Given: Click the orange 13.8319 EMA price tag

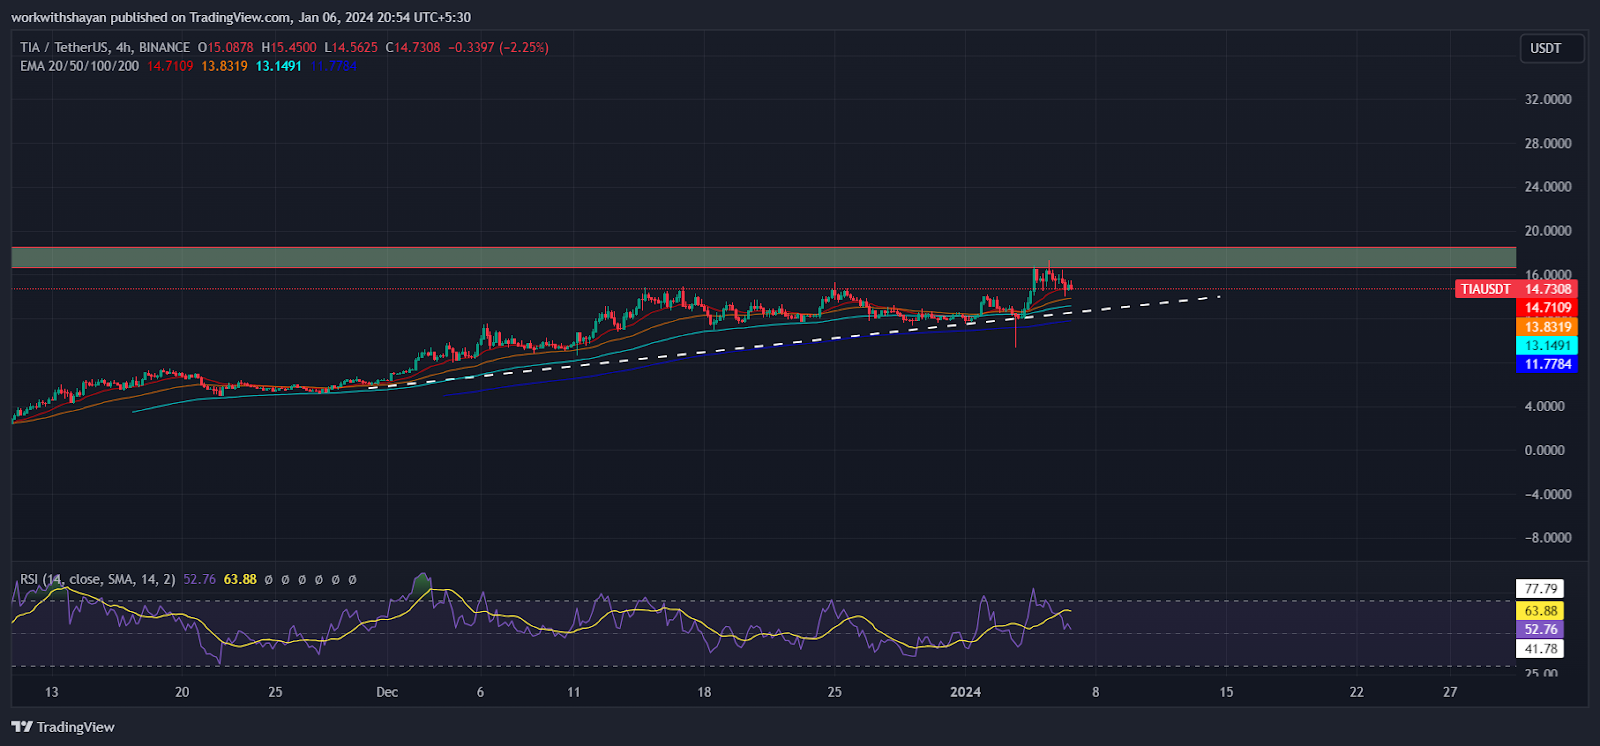Looking at the screenshot, I should tap(1548, 327).
